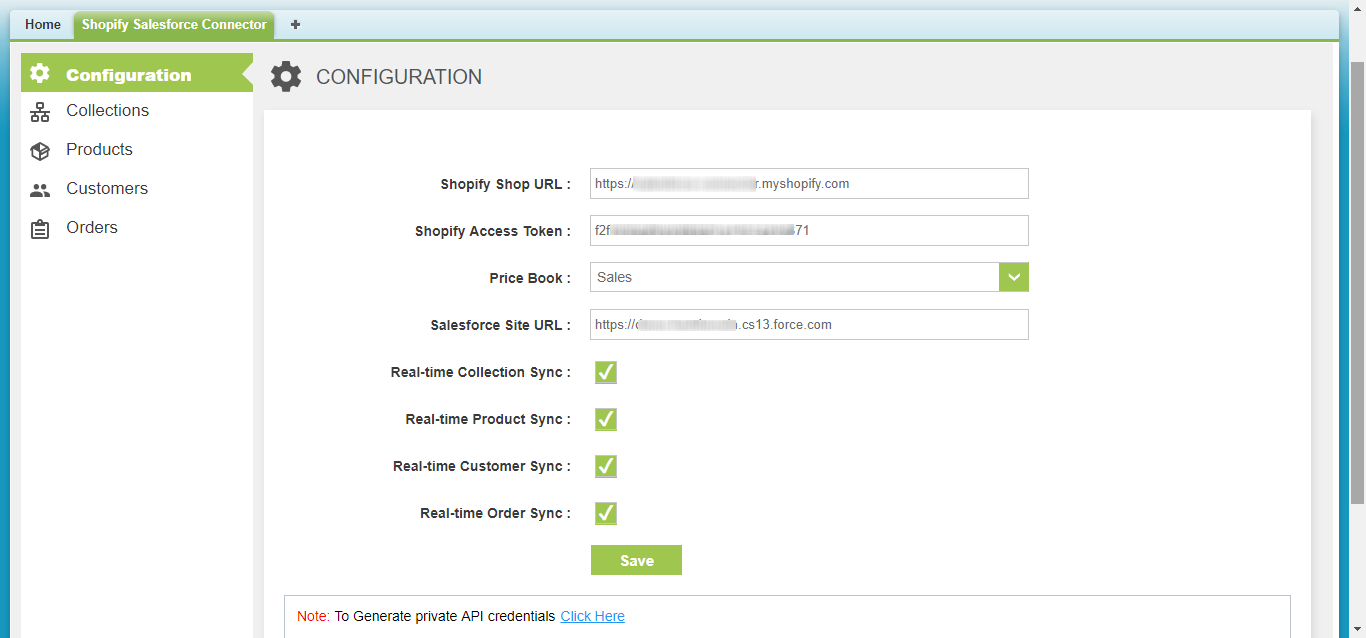Click the gear icon beside CONFIGURATION heading
This screenshot has width=1366, height=638.
(286, 77)
